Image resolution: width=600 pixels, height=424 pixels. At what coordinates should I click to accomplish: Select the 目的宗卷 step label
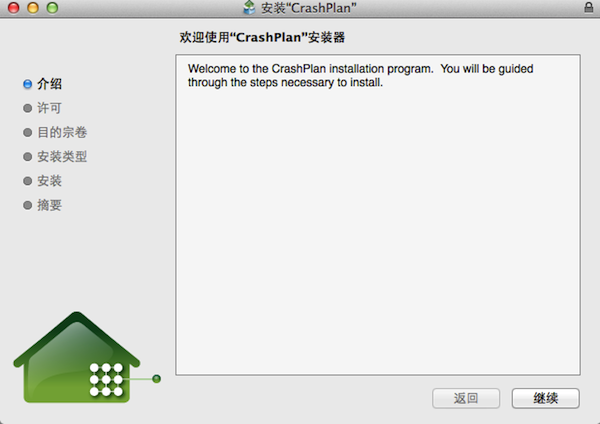[62, 132]
